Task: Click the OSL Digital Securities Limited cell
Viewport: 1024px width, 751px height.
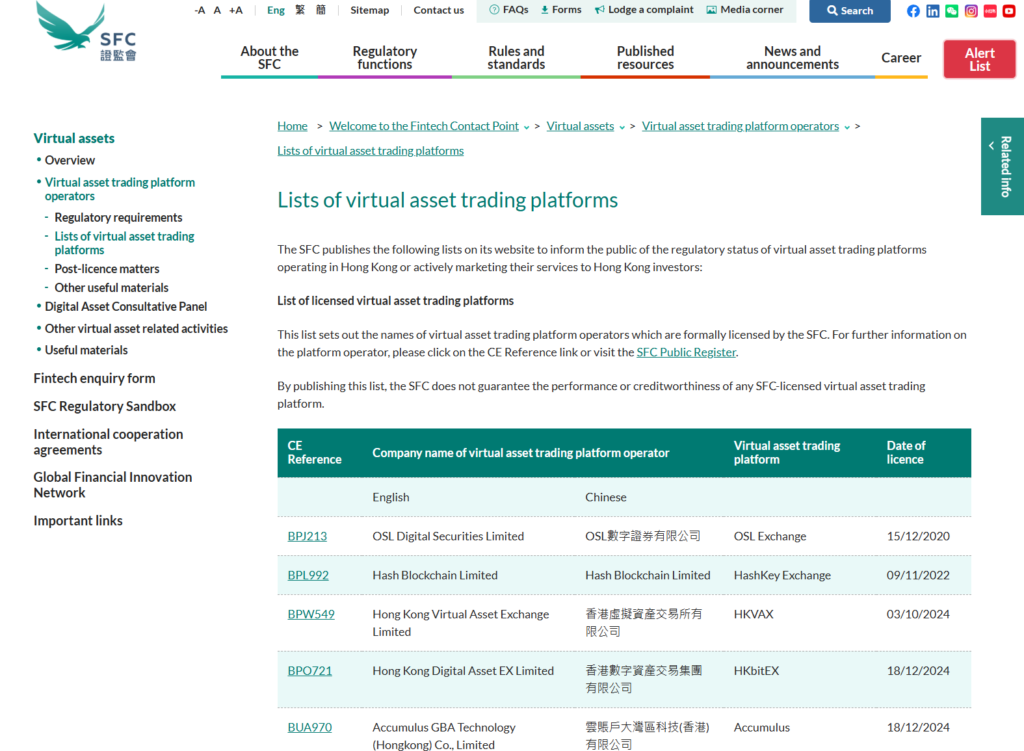Action: point(448,536)
